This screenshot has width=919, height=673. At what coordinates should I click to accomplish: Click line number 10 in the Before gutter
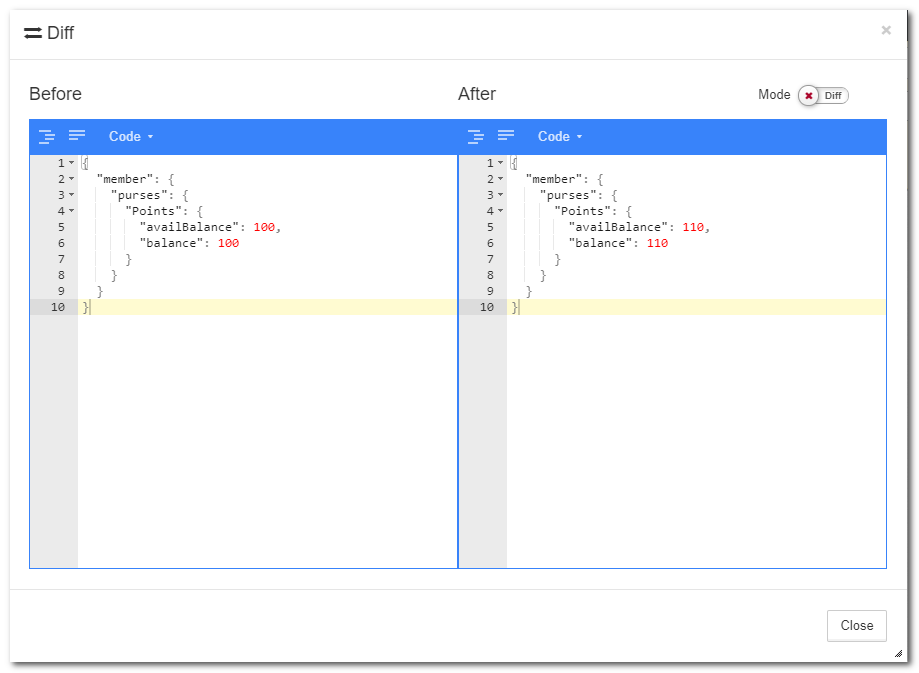pyautogui.click(x=57, y=307)
